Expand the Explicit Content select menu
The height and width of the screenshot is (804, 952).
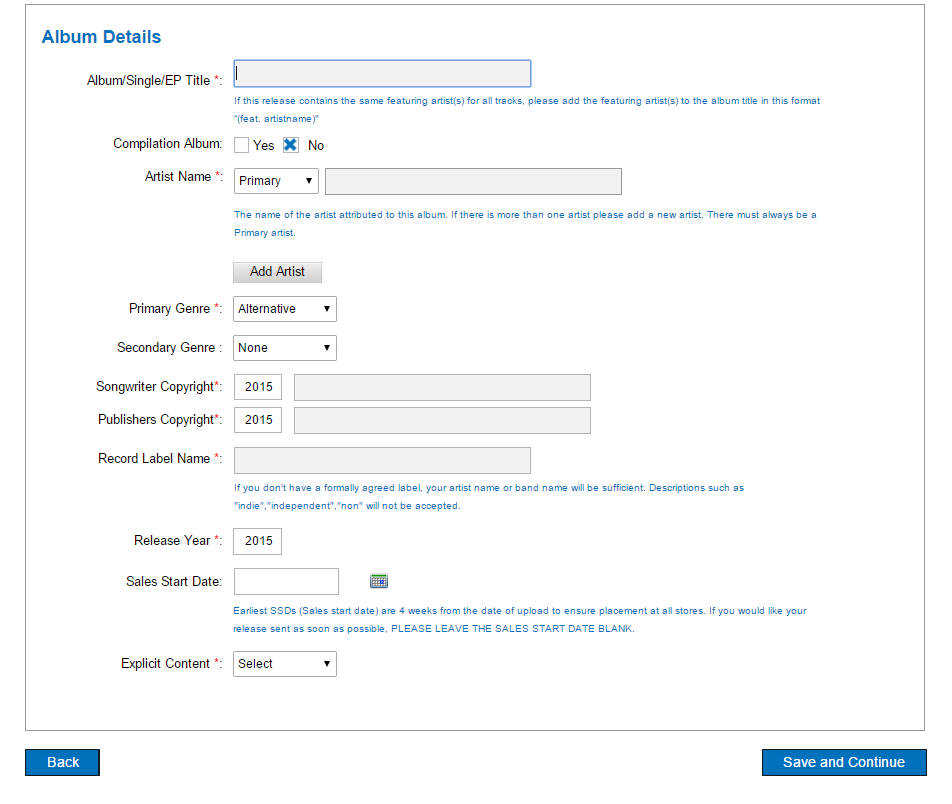coord(285,664)
